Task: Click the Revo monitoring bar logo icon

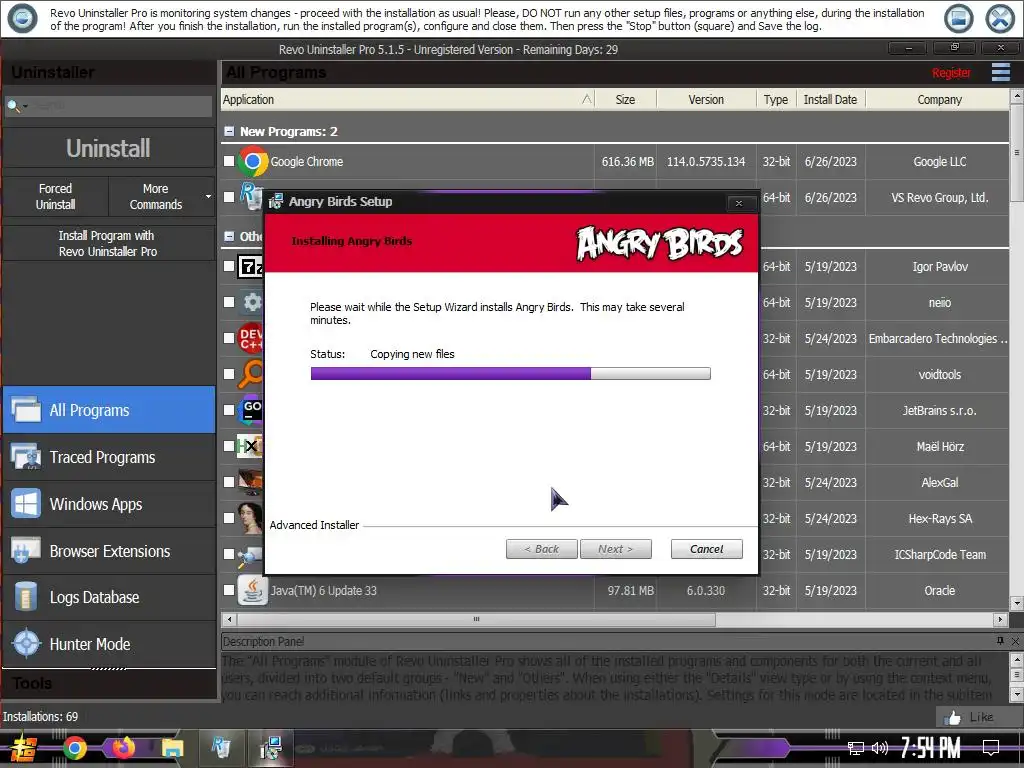Action: pos(22,18)
